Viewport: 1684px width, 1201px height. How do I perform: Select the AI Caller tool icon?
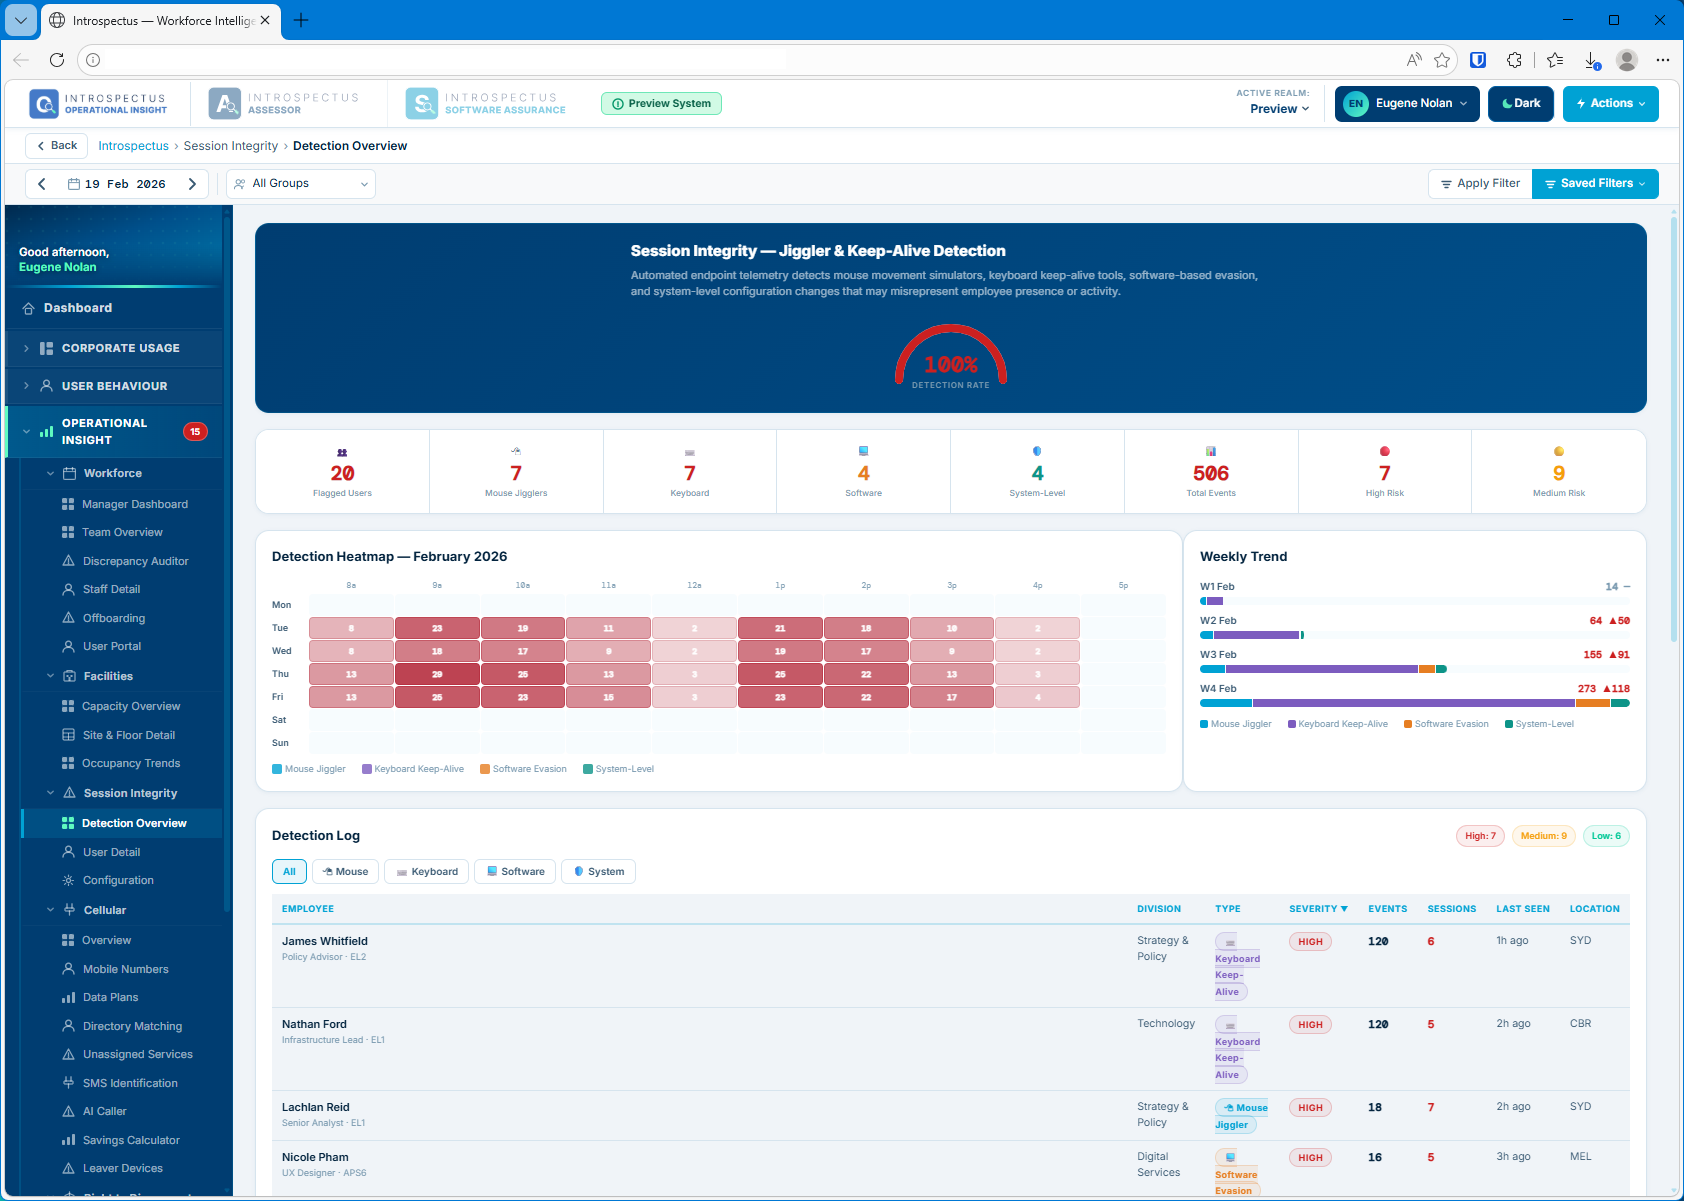click(66, 1111)
